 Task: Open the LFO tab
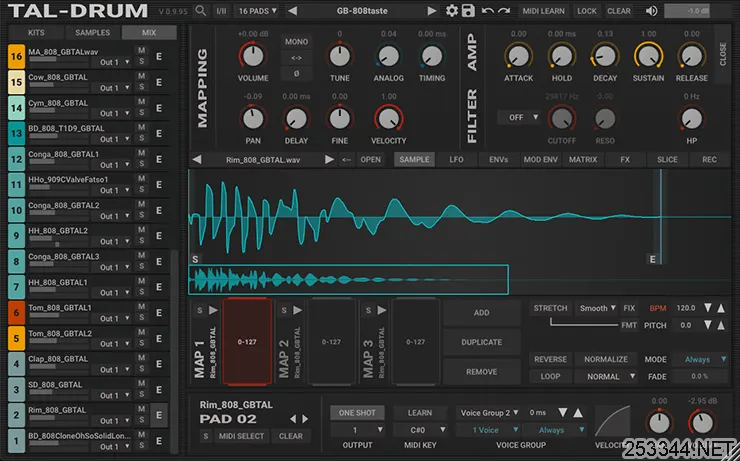456,159
